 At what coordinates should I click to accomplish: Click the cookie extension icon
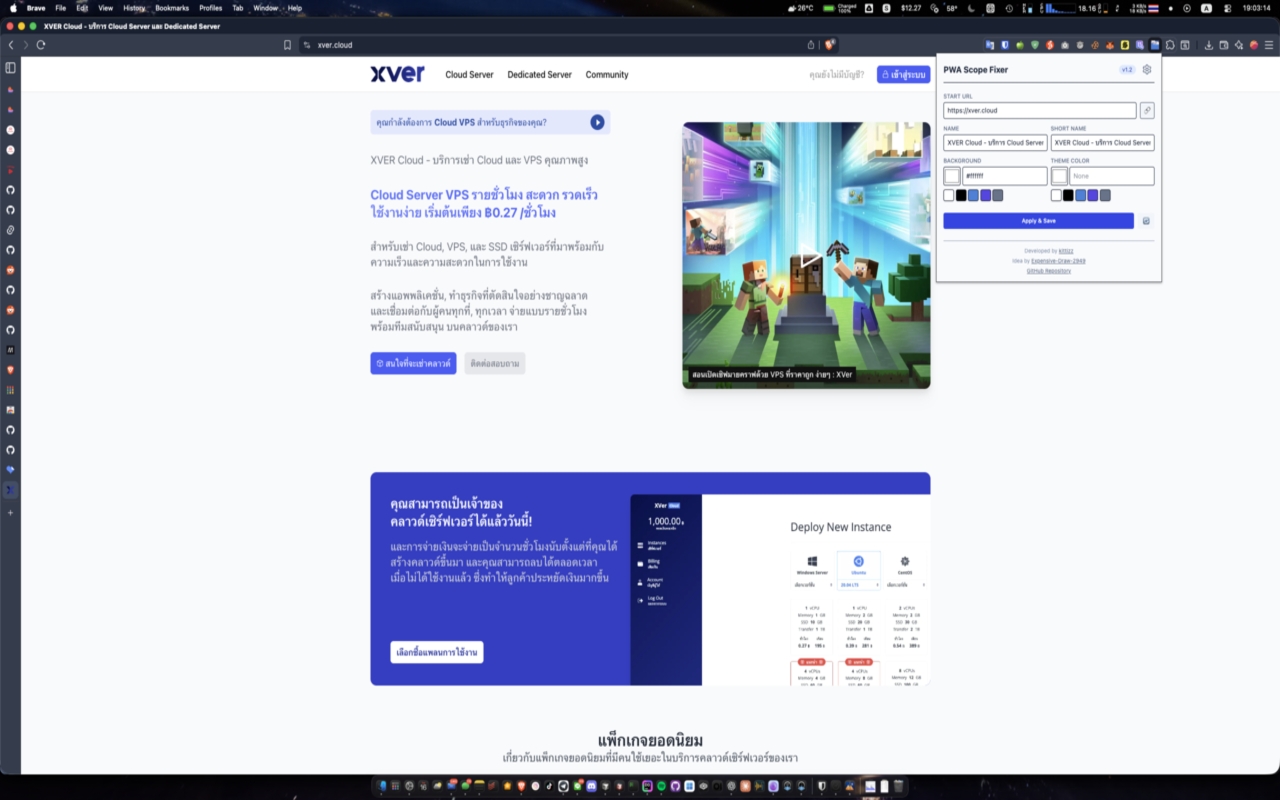(1095, 45)
